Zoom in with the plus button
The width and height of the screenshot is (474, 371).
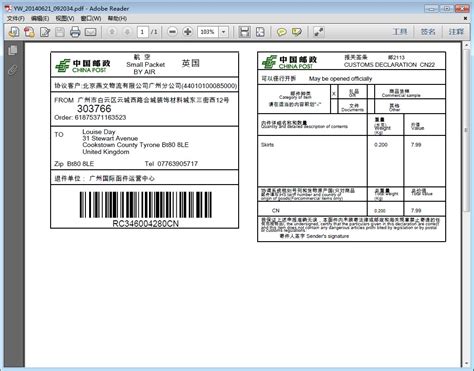[188, 32]
